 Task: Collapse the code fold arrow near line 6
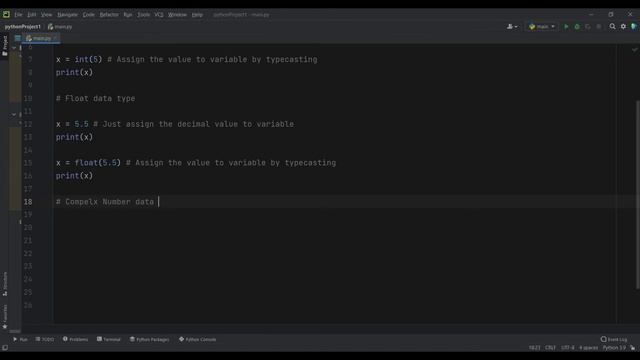(14, 48)
